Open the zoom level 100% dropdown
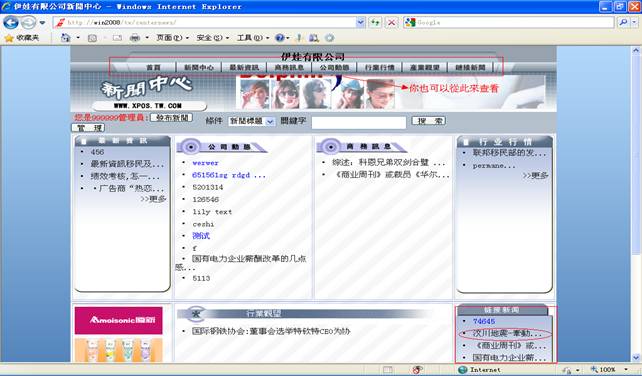The width and height of the screenshot is (642, 376). tap(626, 370)
